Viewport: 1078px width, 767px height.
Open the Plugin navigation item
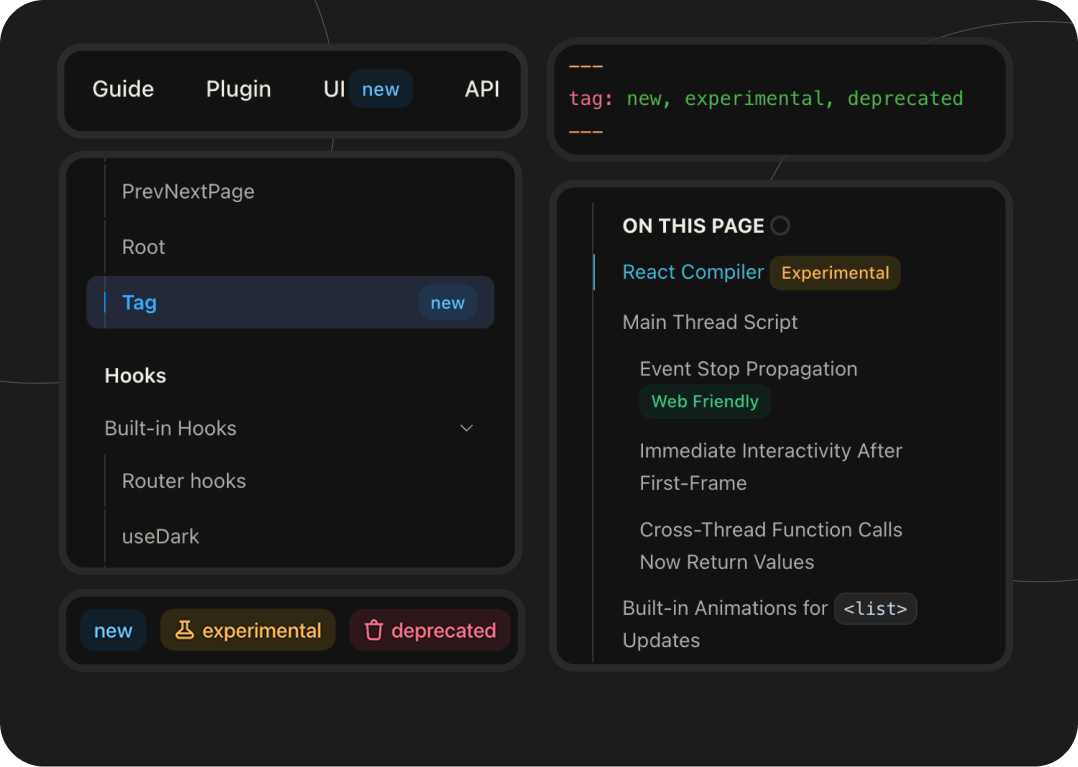[238, 89]
